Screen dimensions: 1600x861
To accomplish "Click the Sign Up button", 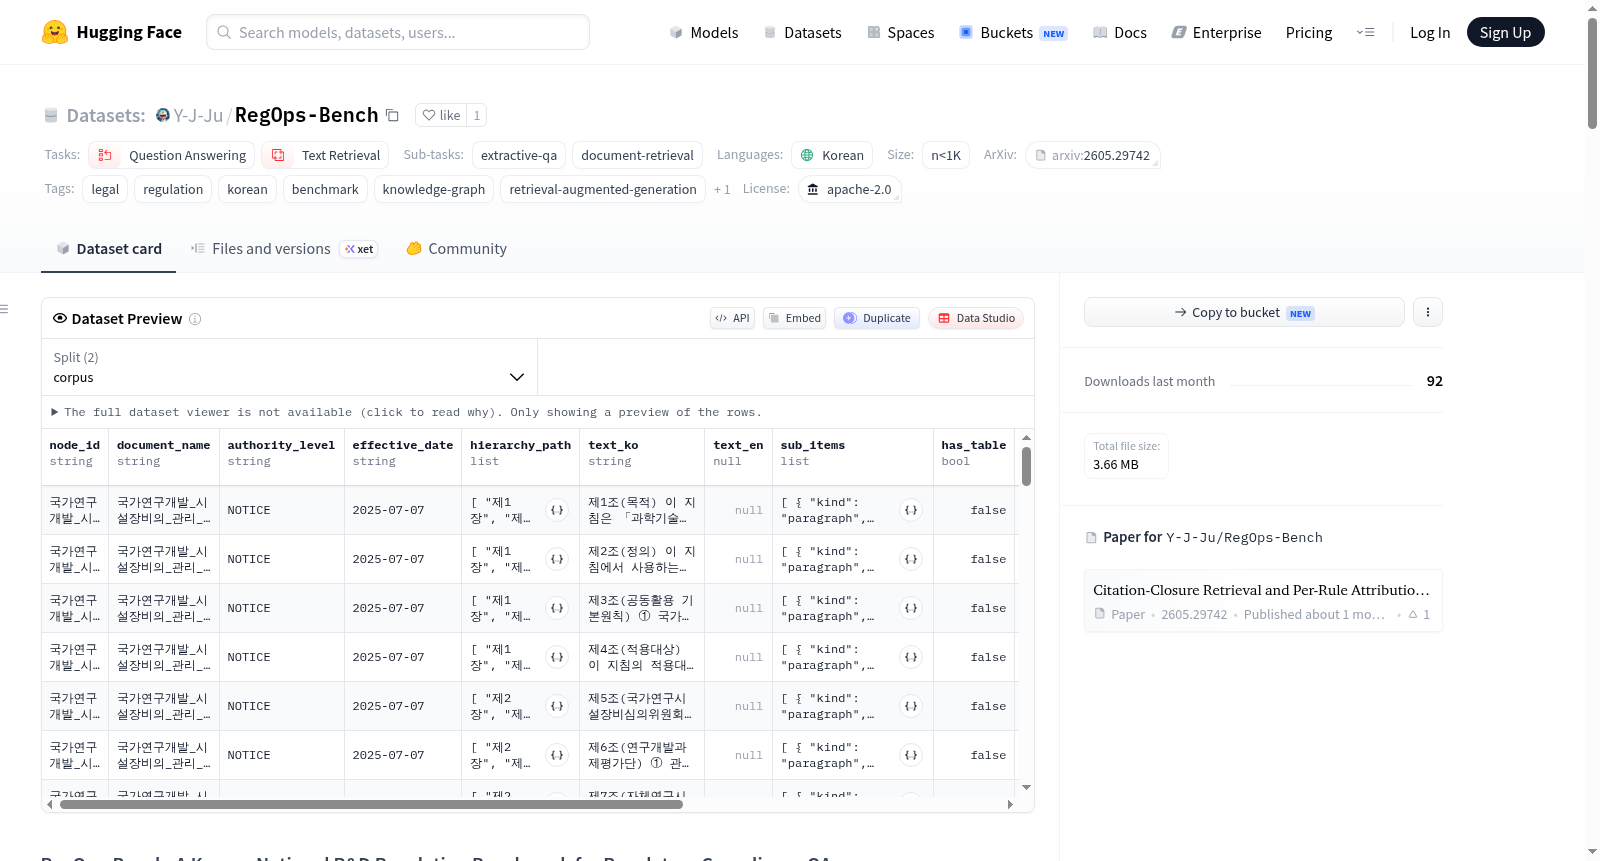I will pos(1505,32).
